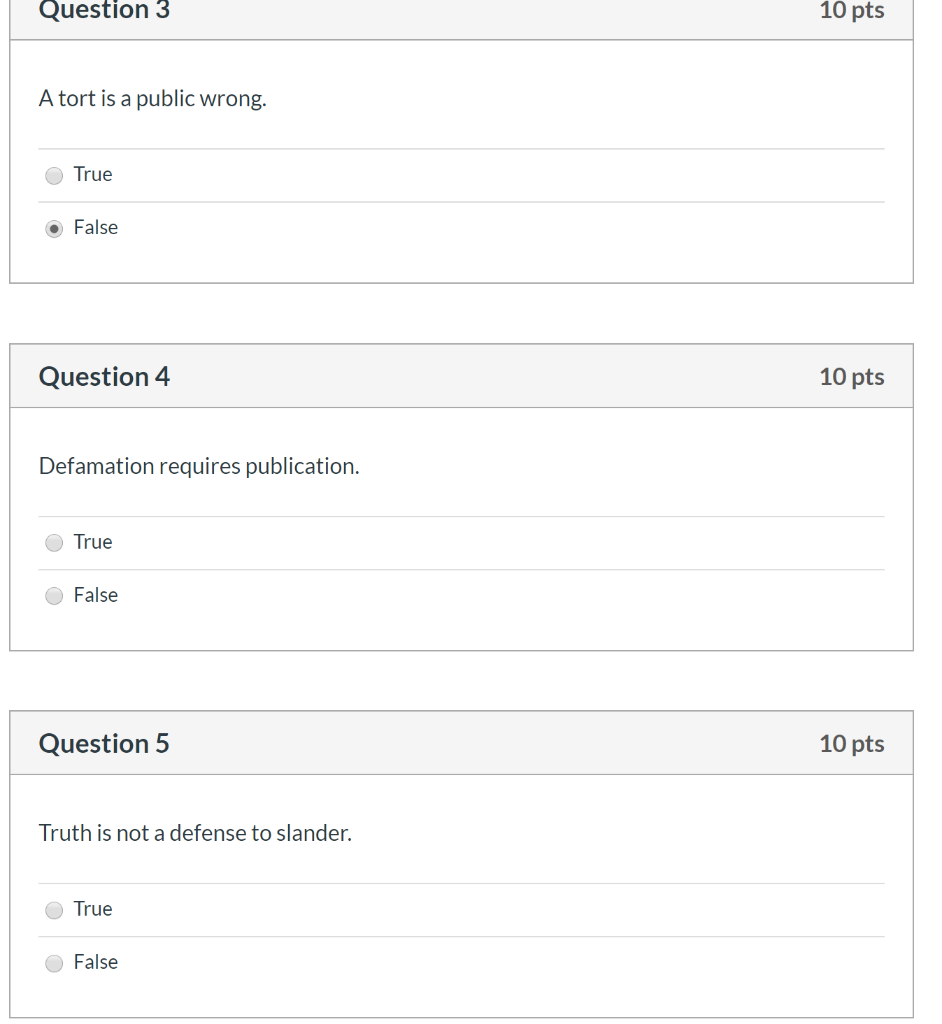942x1024 pixels.
Task: Click the Question 4 header
Action: pyautogui.click(x=104, y=377)
